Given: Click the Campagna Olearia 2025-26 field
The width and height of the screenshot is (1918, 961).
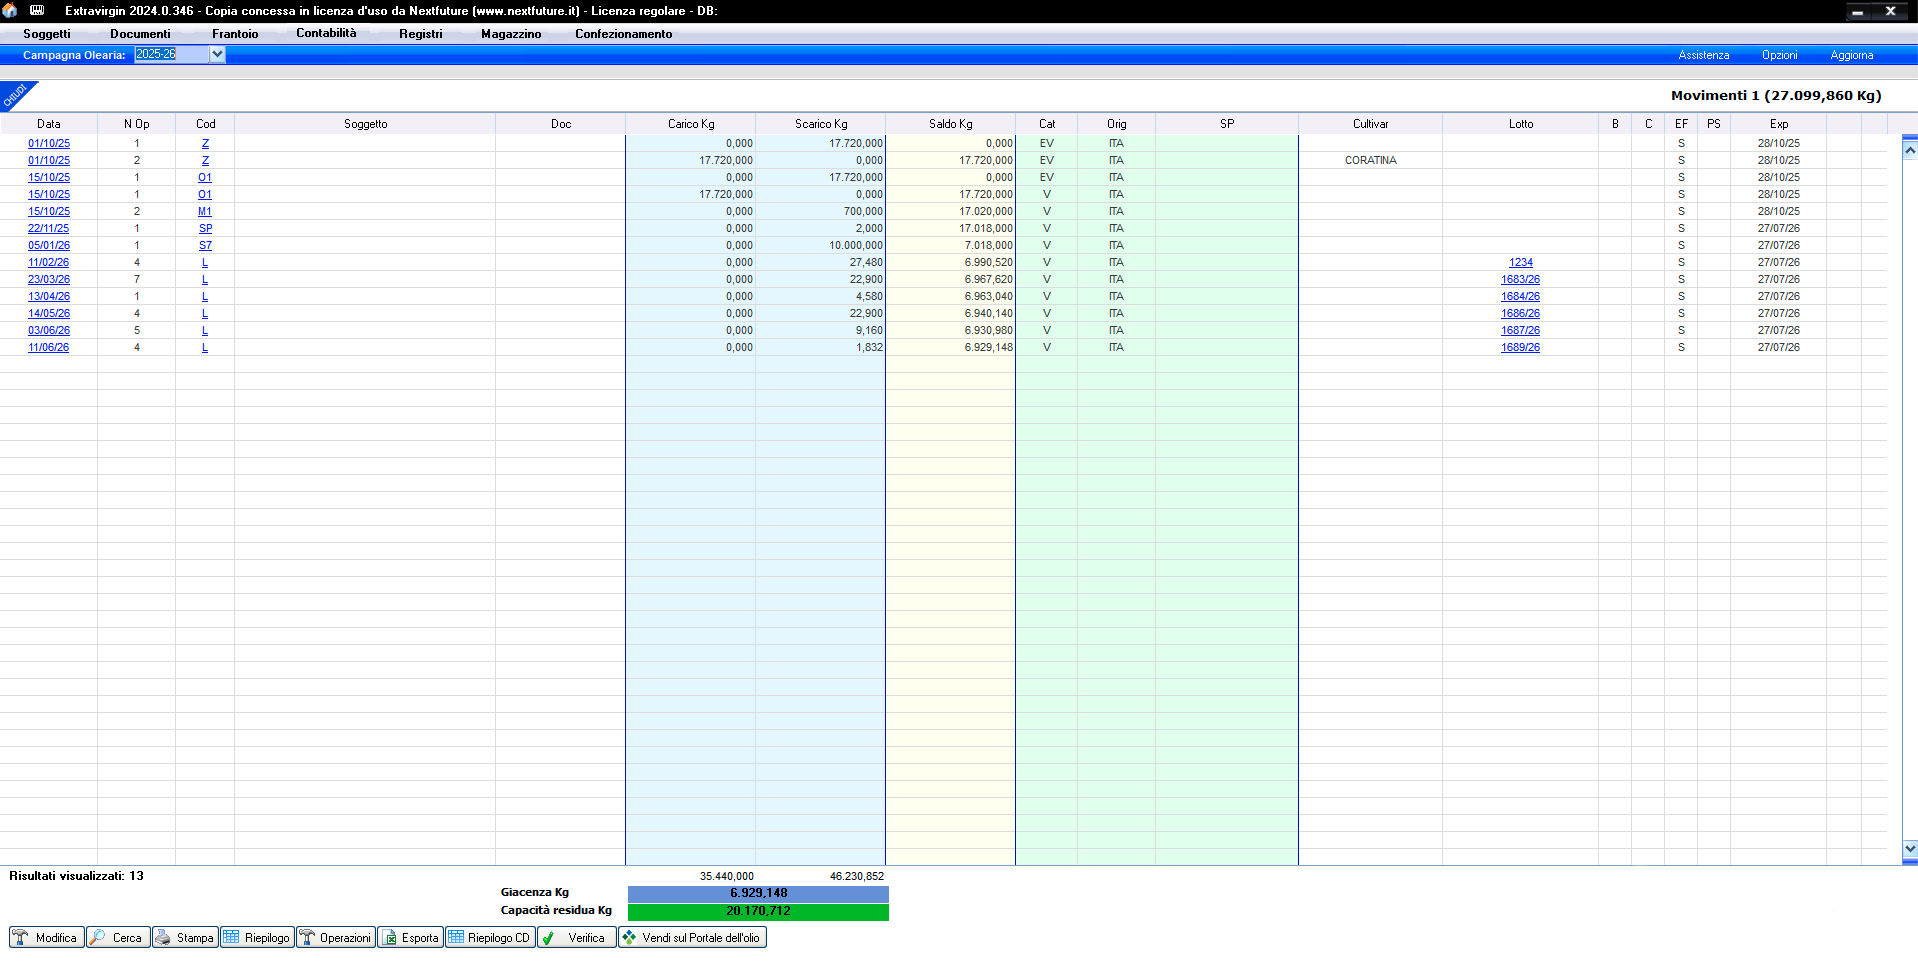Looking at the screenshot, I should point(172,54).
